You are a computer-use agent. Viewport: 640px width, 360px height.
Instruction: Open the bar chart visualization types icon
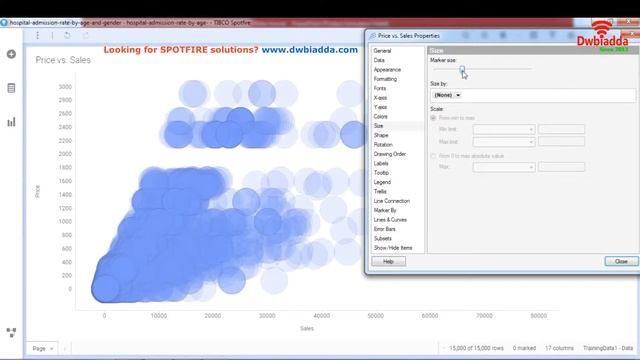pyautogui.click(x=11, y=122)
